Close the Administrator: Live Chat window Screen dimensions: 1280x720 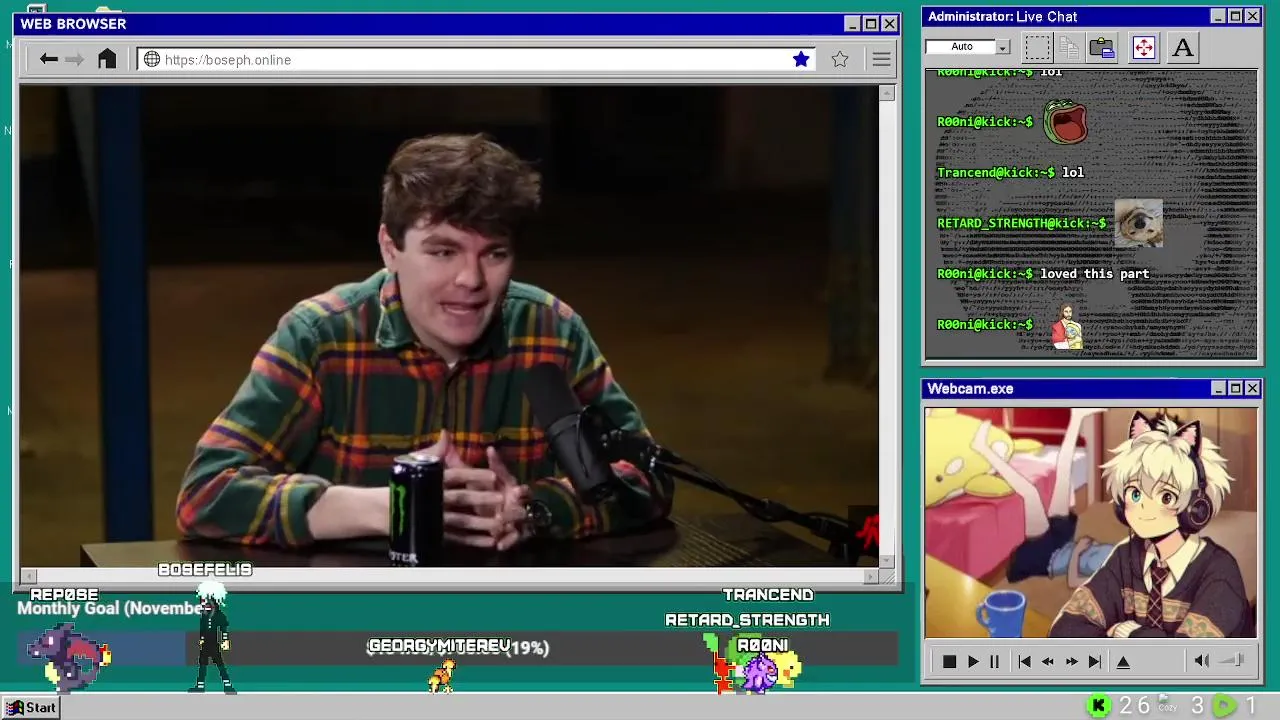(1252, 16)
